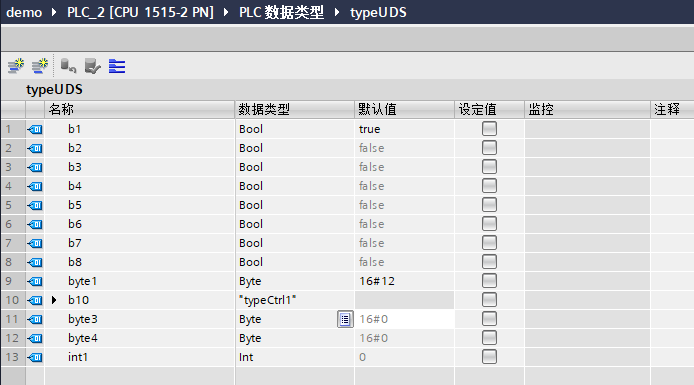Click the 默认值 column header
The image size is (694, 385).
click(x=405, y=109)
